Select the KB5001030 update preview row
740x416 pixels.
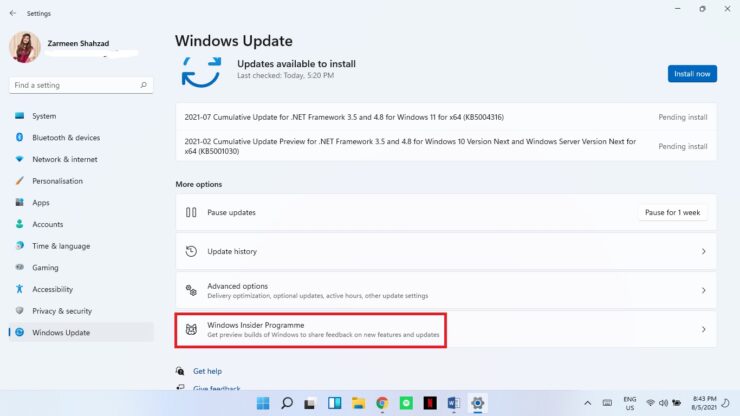tap(446, 146)
